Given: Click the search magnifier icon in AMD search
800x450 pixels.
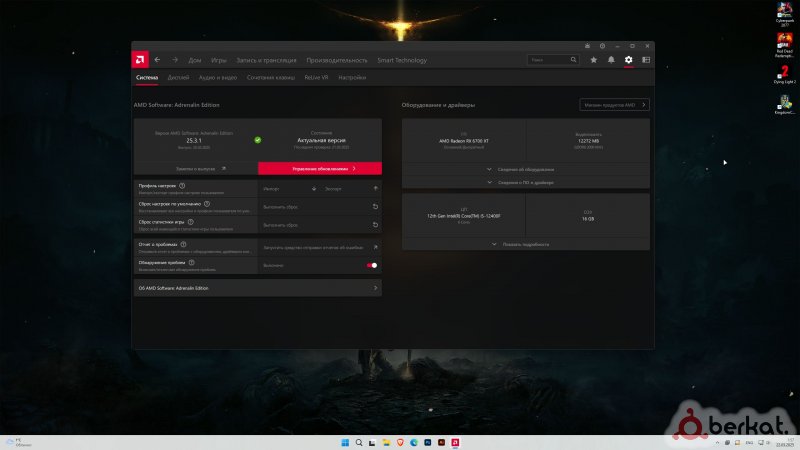Looking at the screenshot, I should (573, 60).
